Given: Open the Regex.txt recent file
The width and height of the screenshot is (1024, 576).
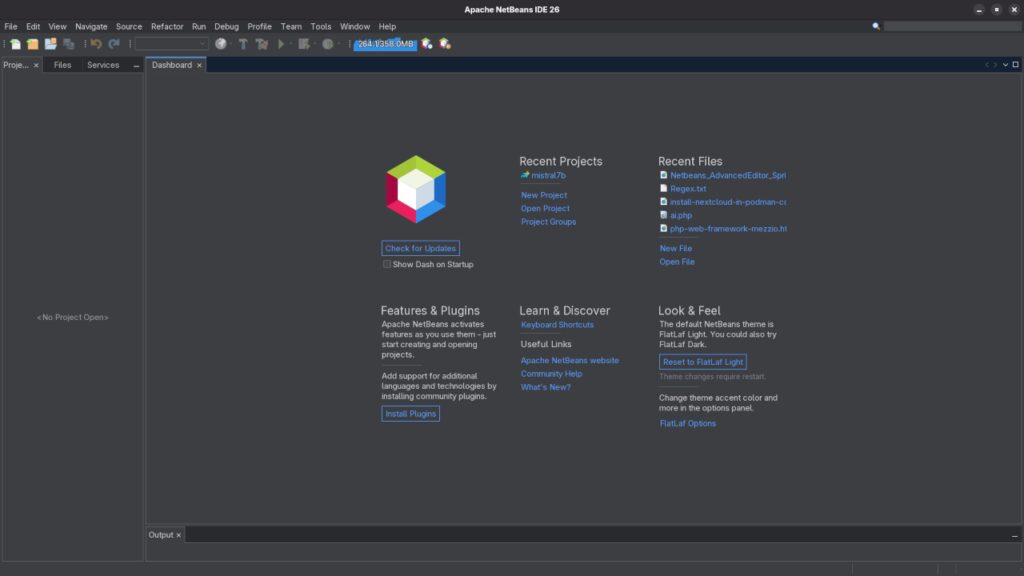Looking at the screenshot, I should (689, 188).
